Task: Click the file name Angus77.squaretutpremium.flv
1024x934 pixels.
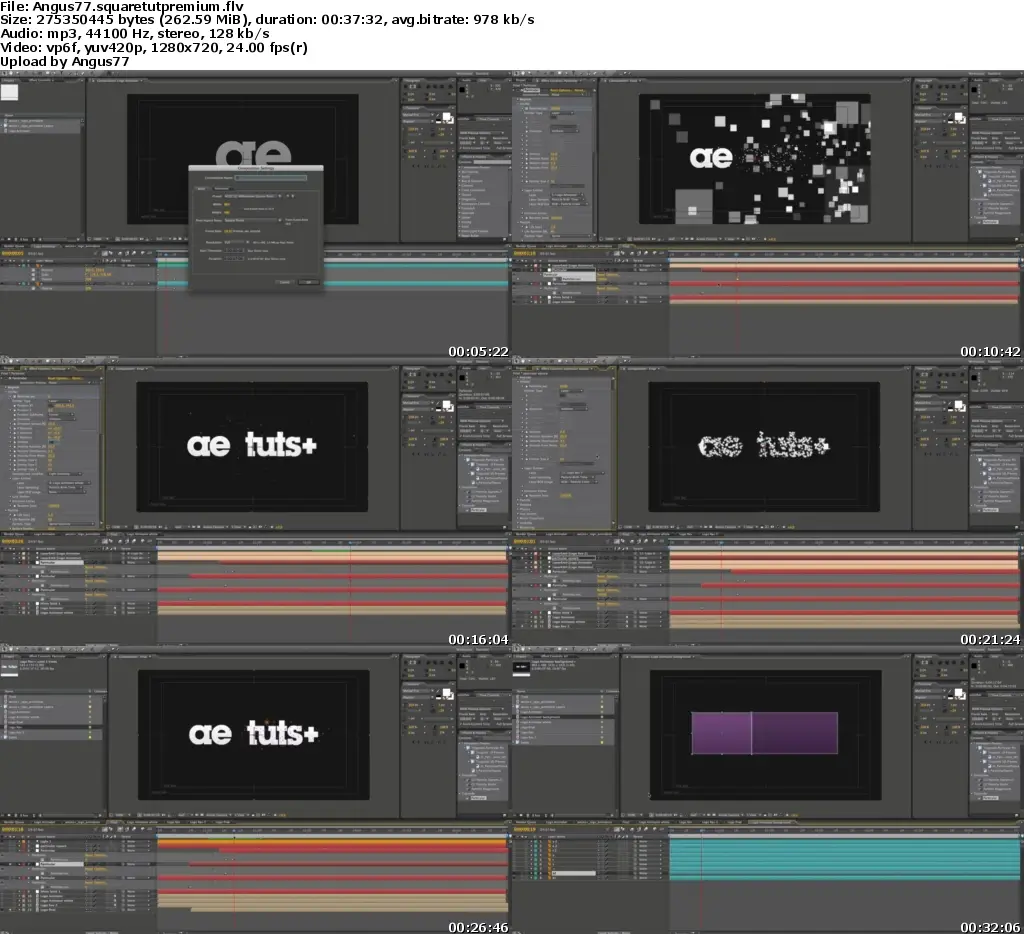Action: [x=138, y=7]
